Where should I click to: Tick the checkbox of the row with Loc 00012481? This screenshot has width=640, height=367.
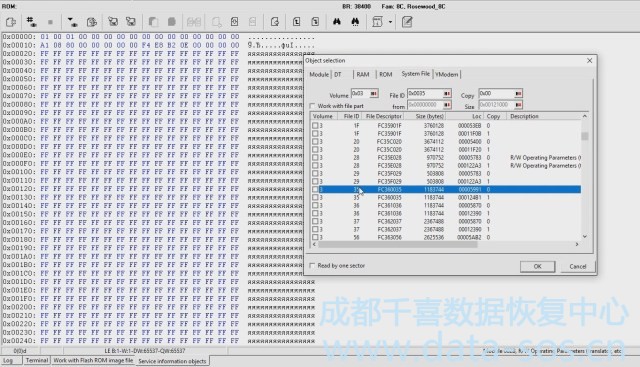pyautogui.click(x=315, y=197)
